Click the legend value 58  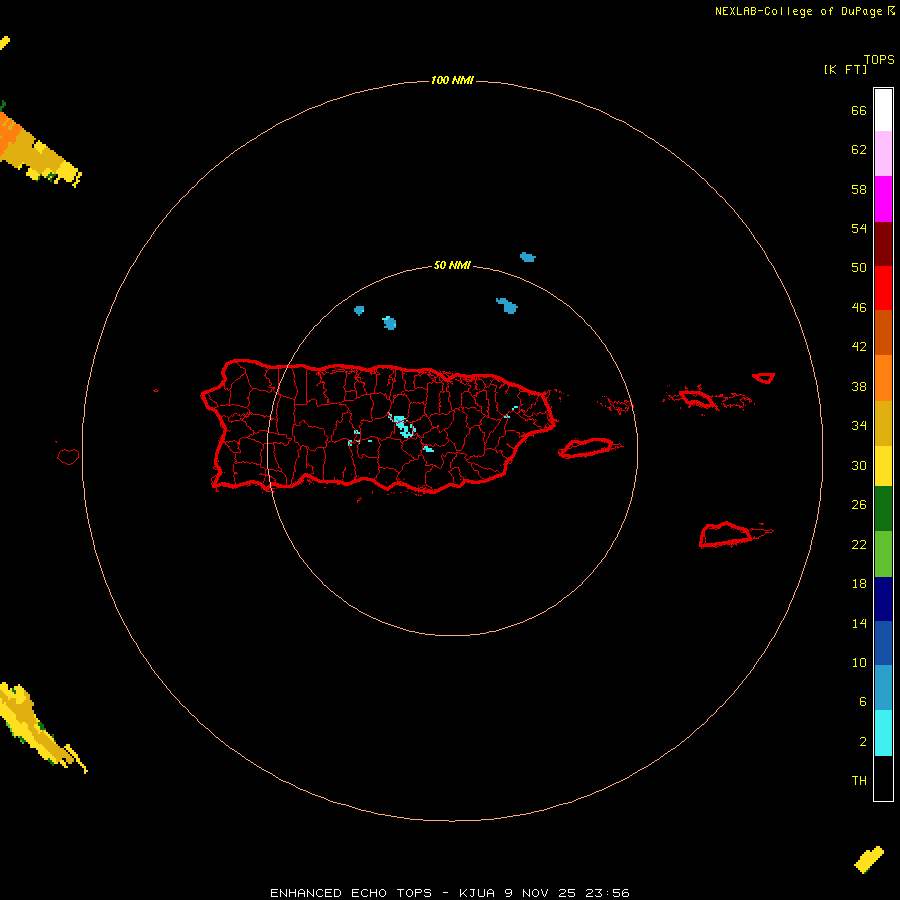(859, 189)
